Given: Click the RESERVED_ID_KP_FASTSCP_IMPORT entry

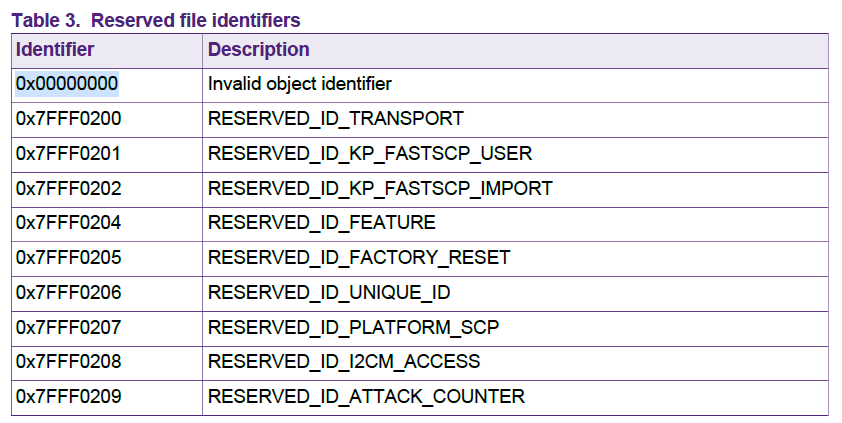Looking at the screenshot, I should [380, 188].
